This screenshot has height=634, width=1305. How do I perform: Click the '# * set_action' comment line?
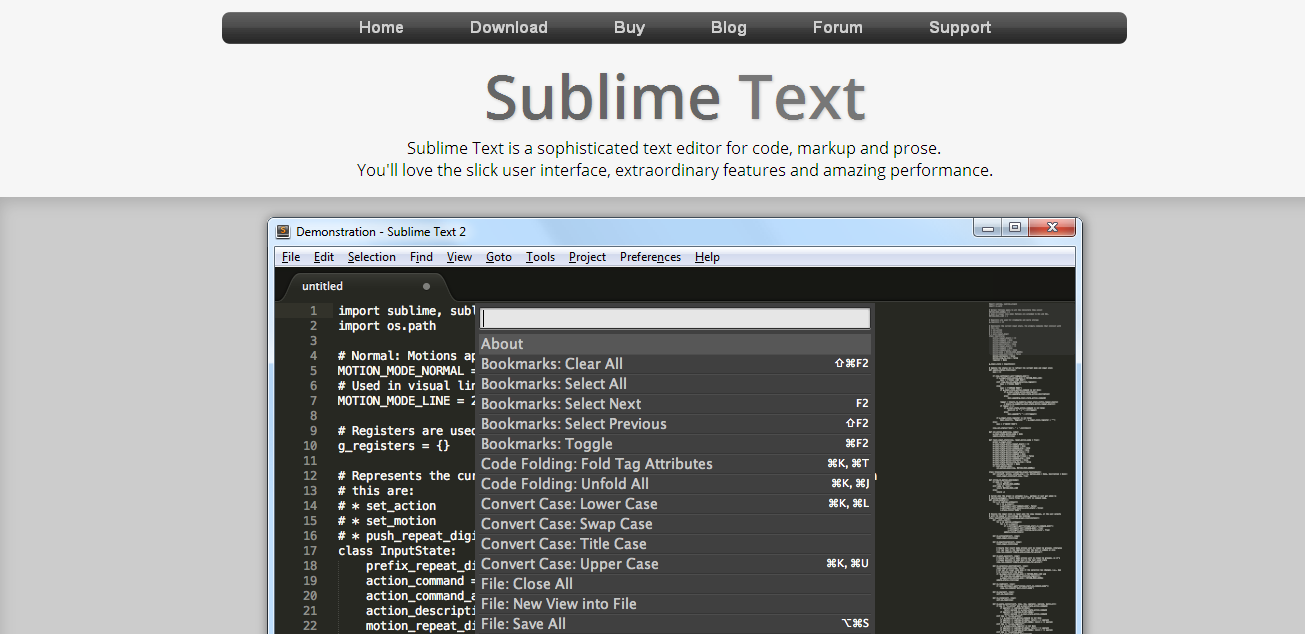(387, 506)
